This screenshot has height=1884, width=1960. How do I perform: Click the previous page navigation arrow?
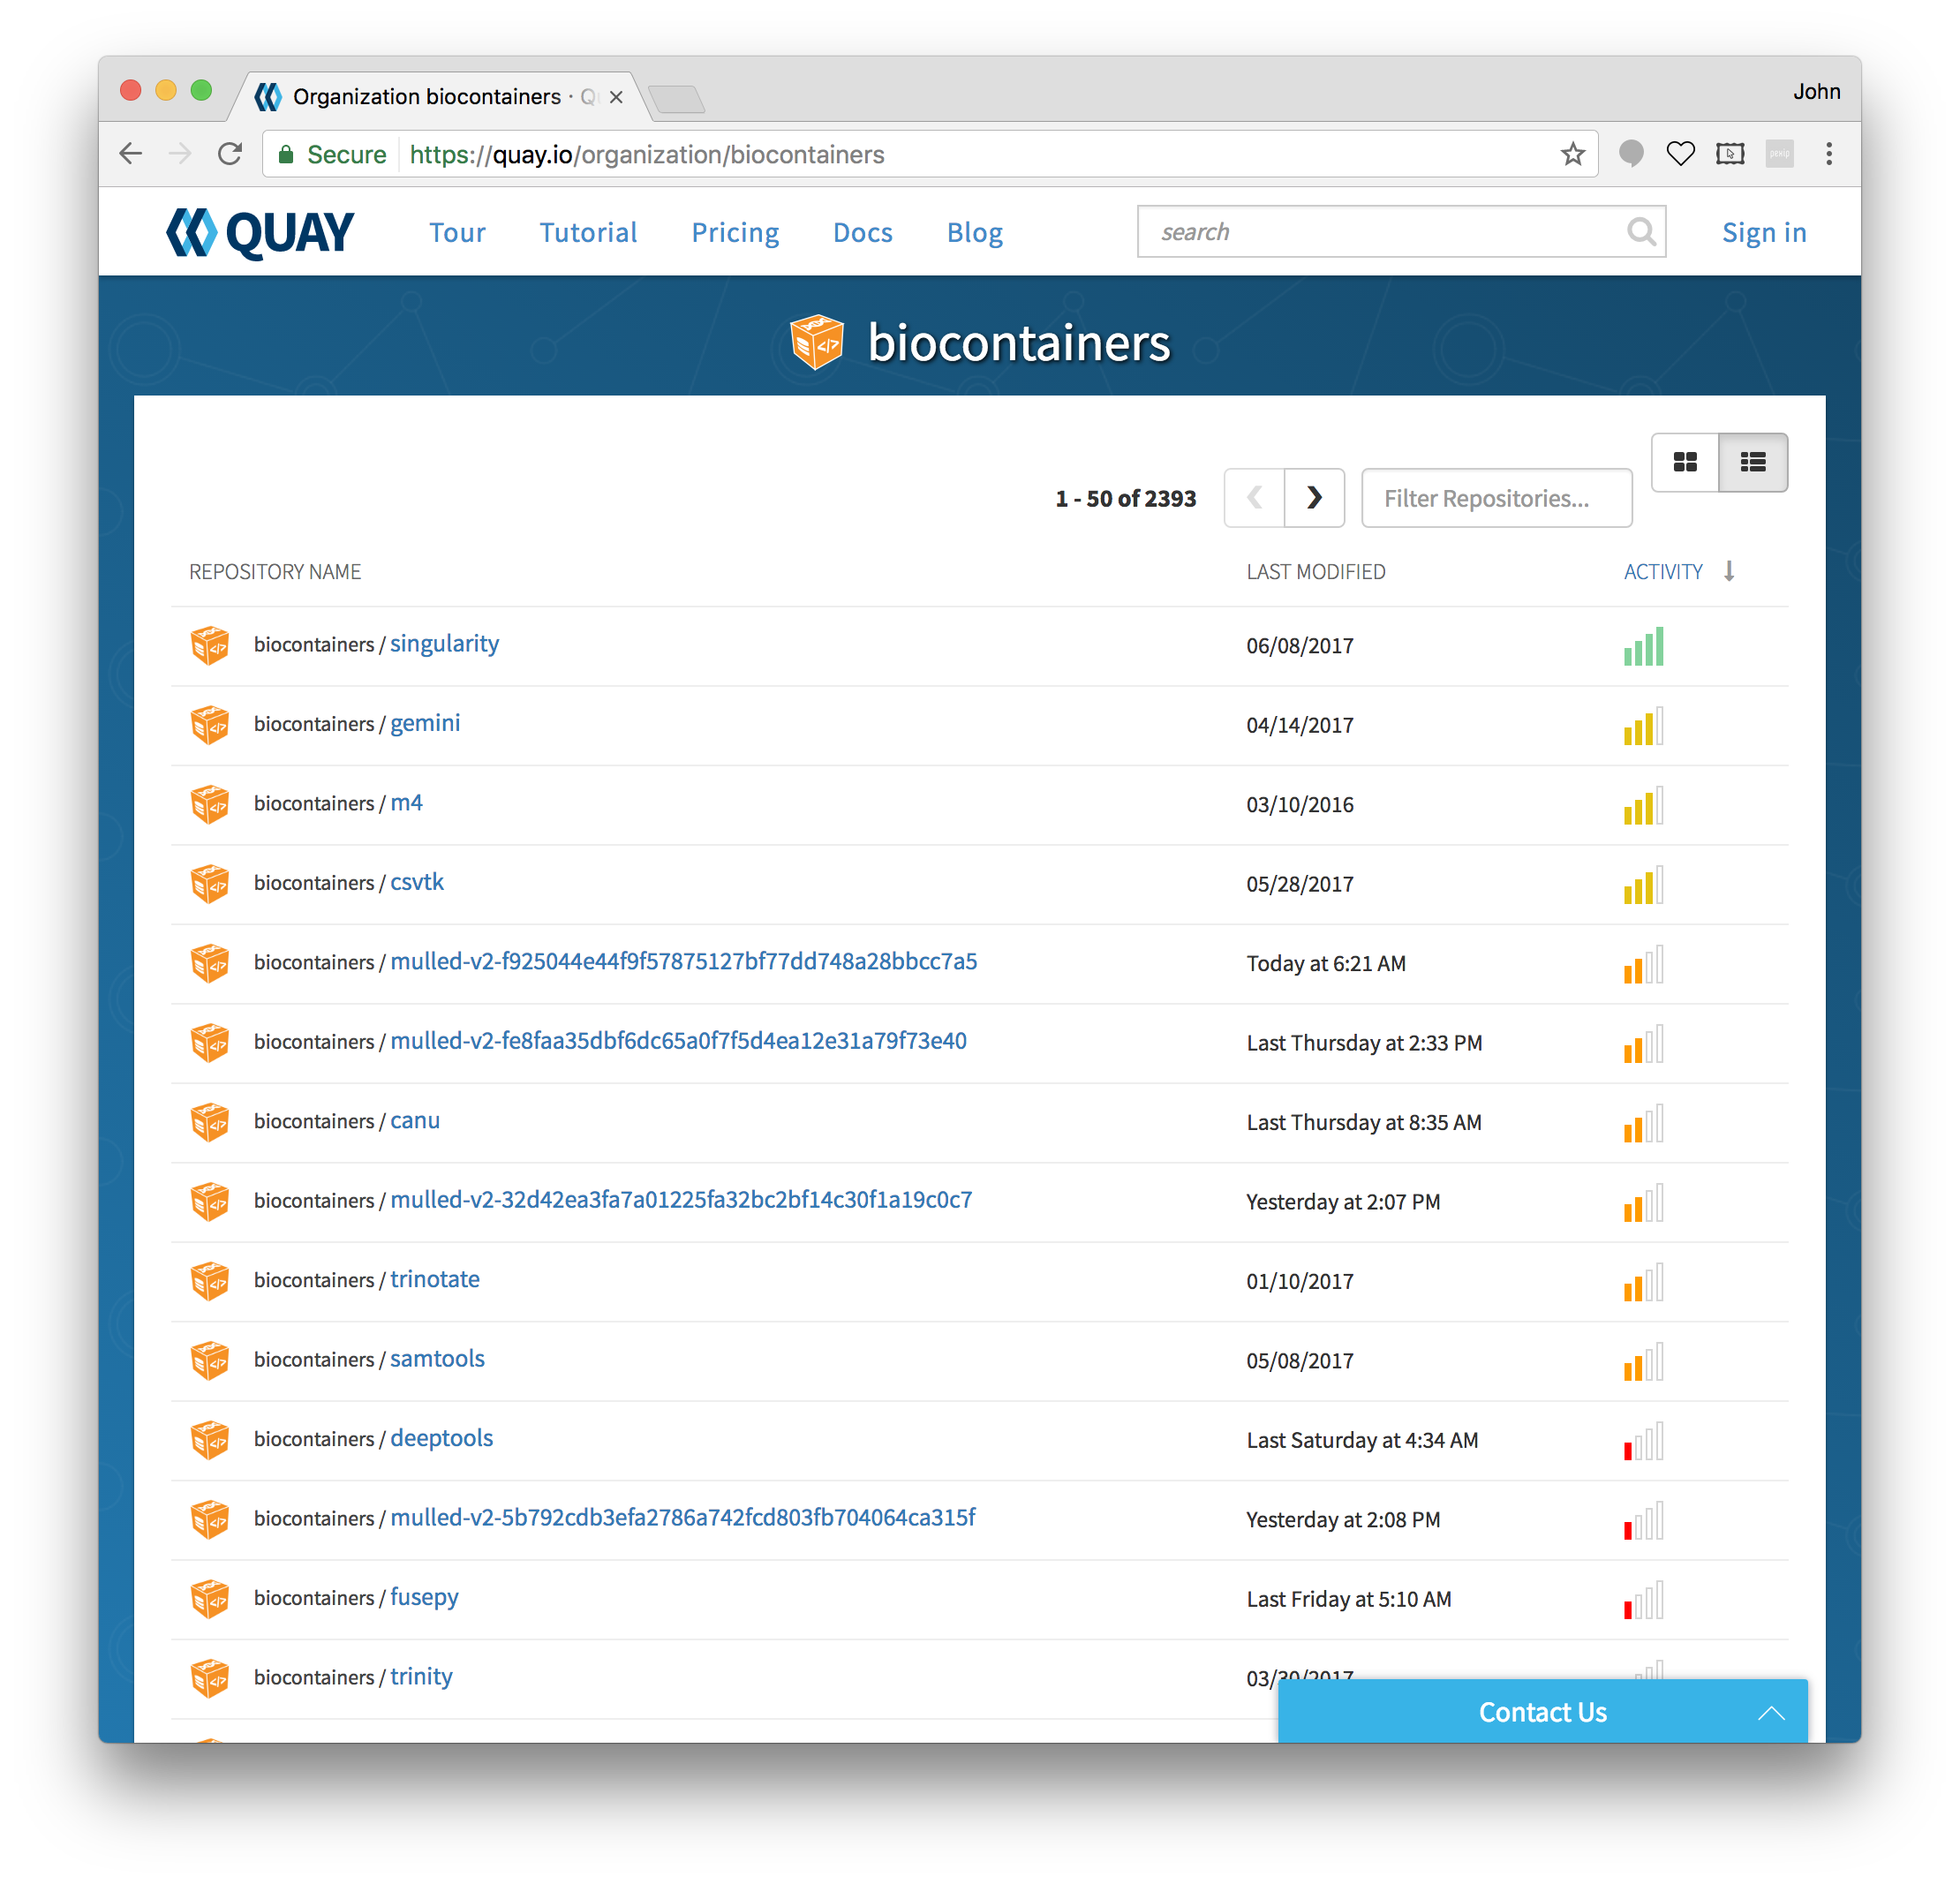tap(1255, 497)
